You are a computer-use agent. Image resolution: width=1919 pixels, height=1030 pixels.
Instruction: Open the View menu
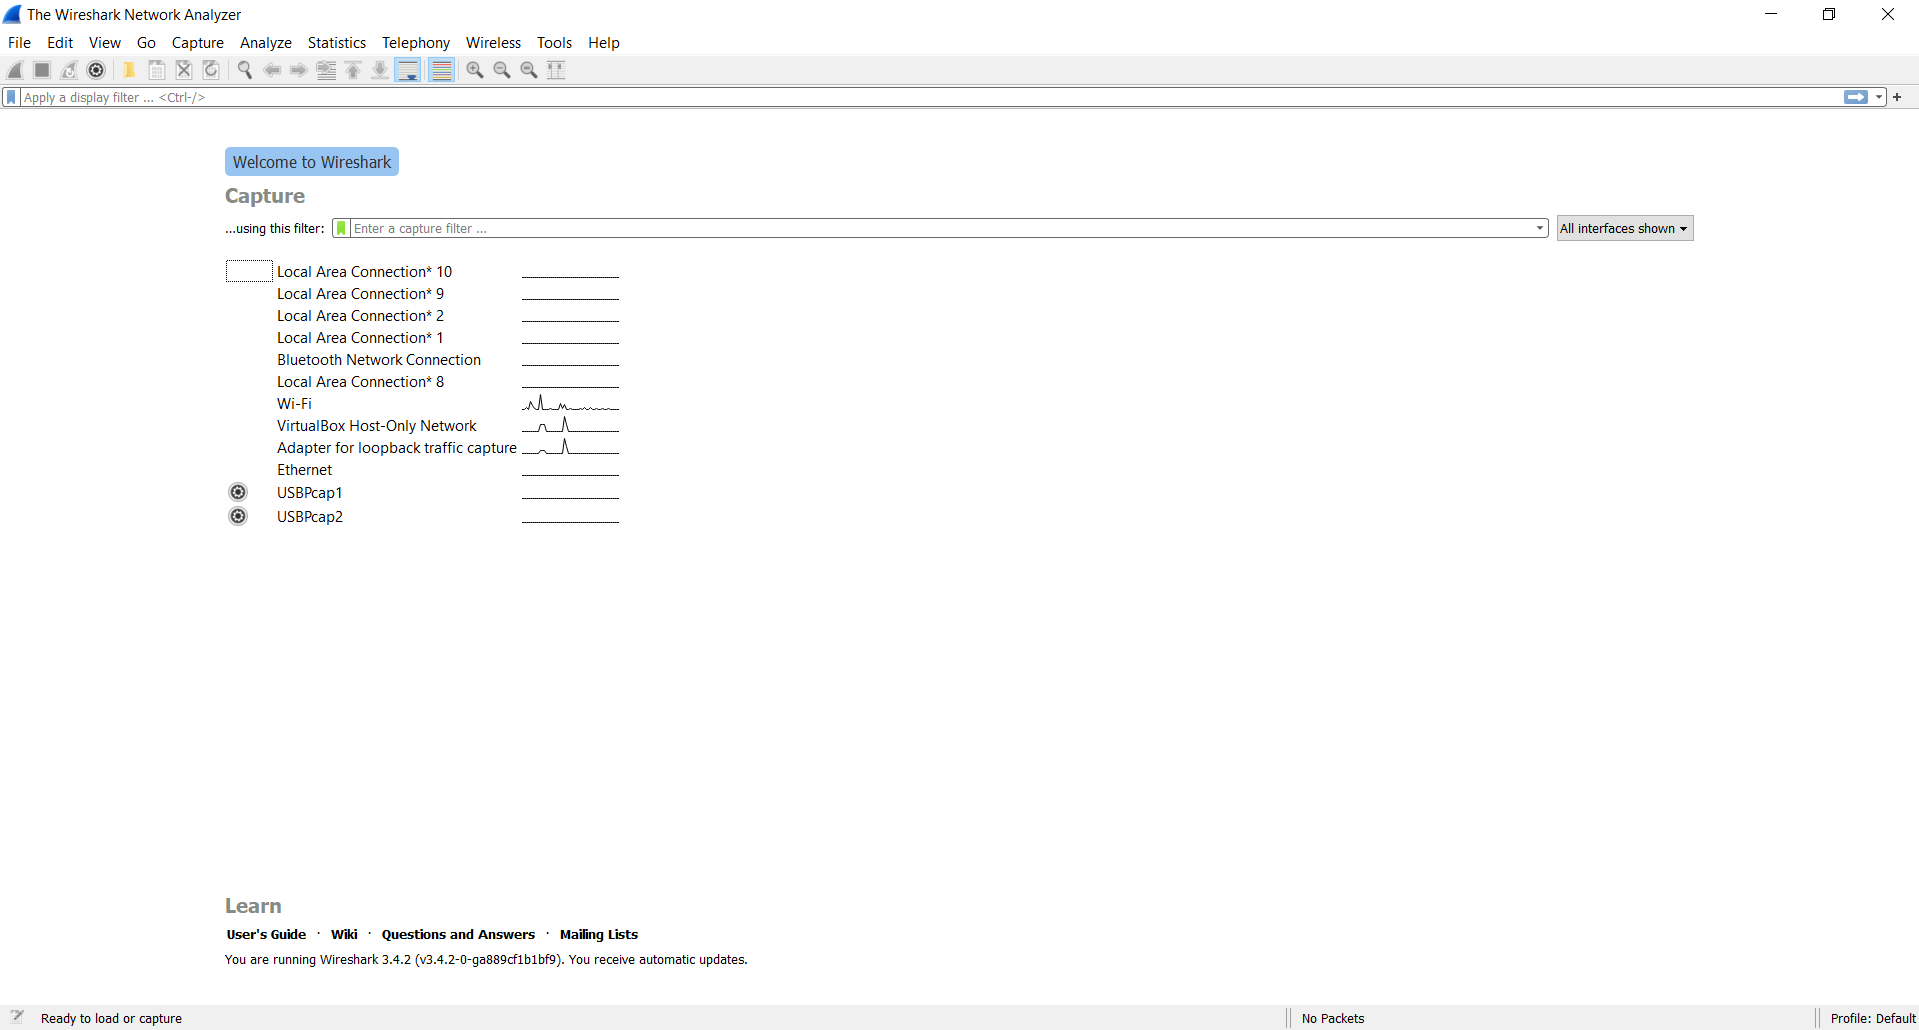pos(105,42)
